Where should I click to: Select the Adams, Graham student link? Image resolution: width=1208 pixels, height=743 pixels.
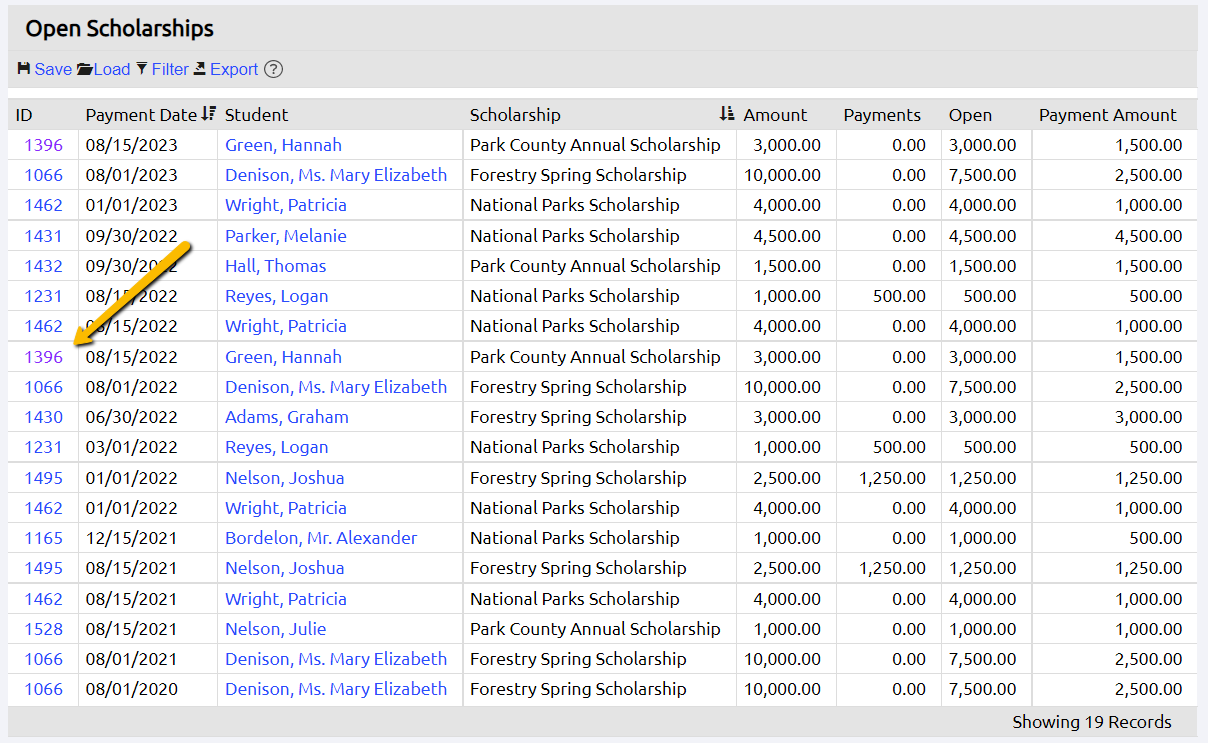(286, 417)
